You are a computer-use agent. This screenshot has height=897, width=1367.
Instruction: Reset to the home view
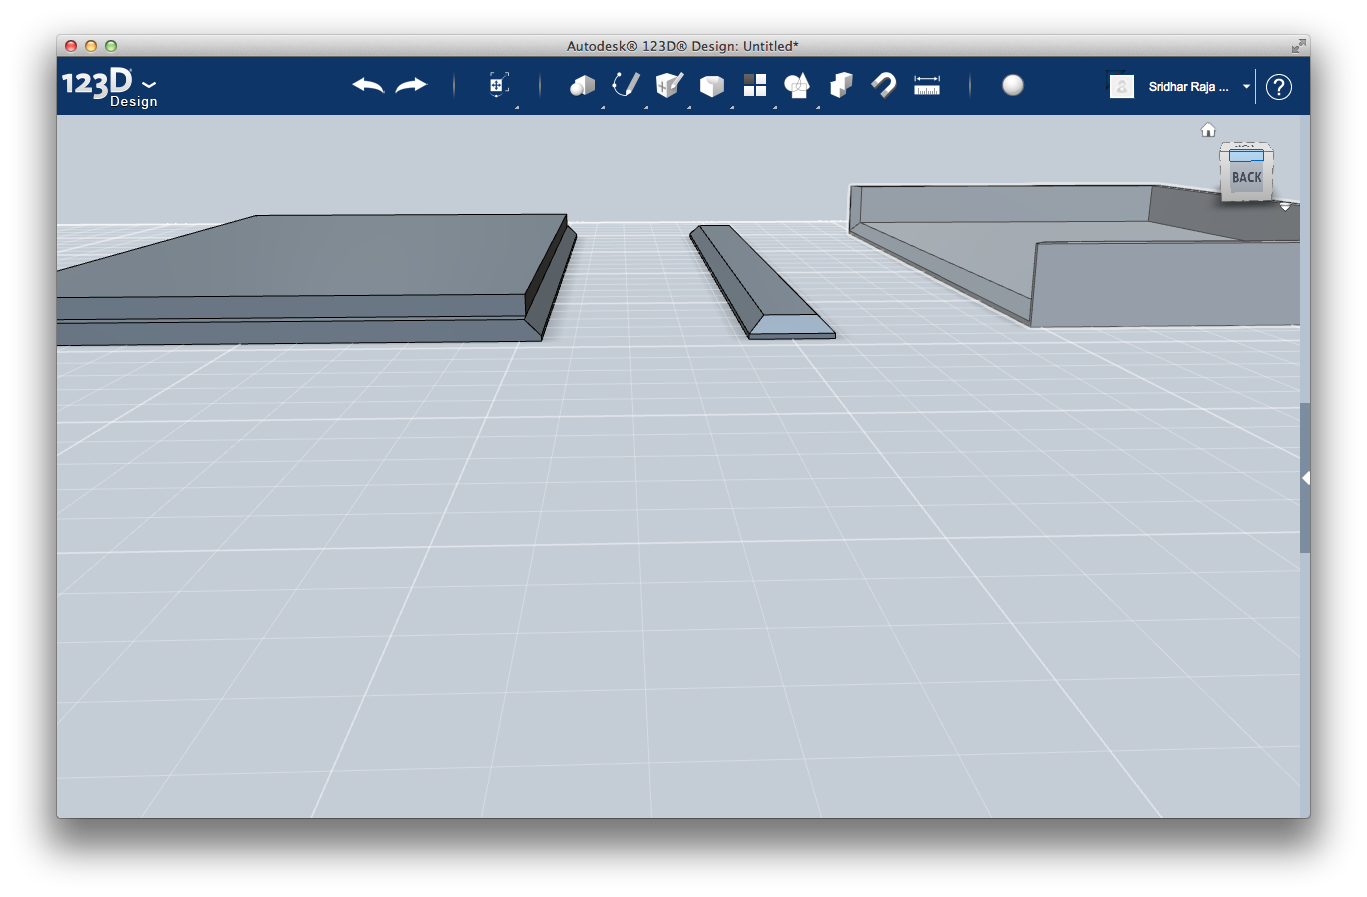click(1208, 130)
